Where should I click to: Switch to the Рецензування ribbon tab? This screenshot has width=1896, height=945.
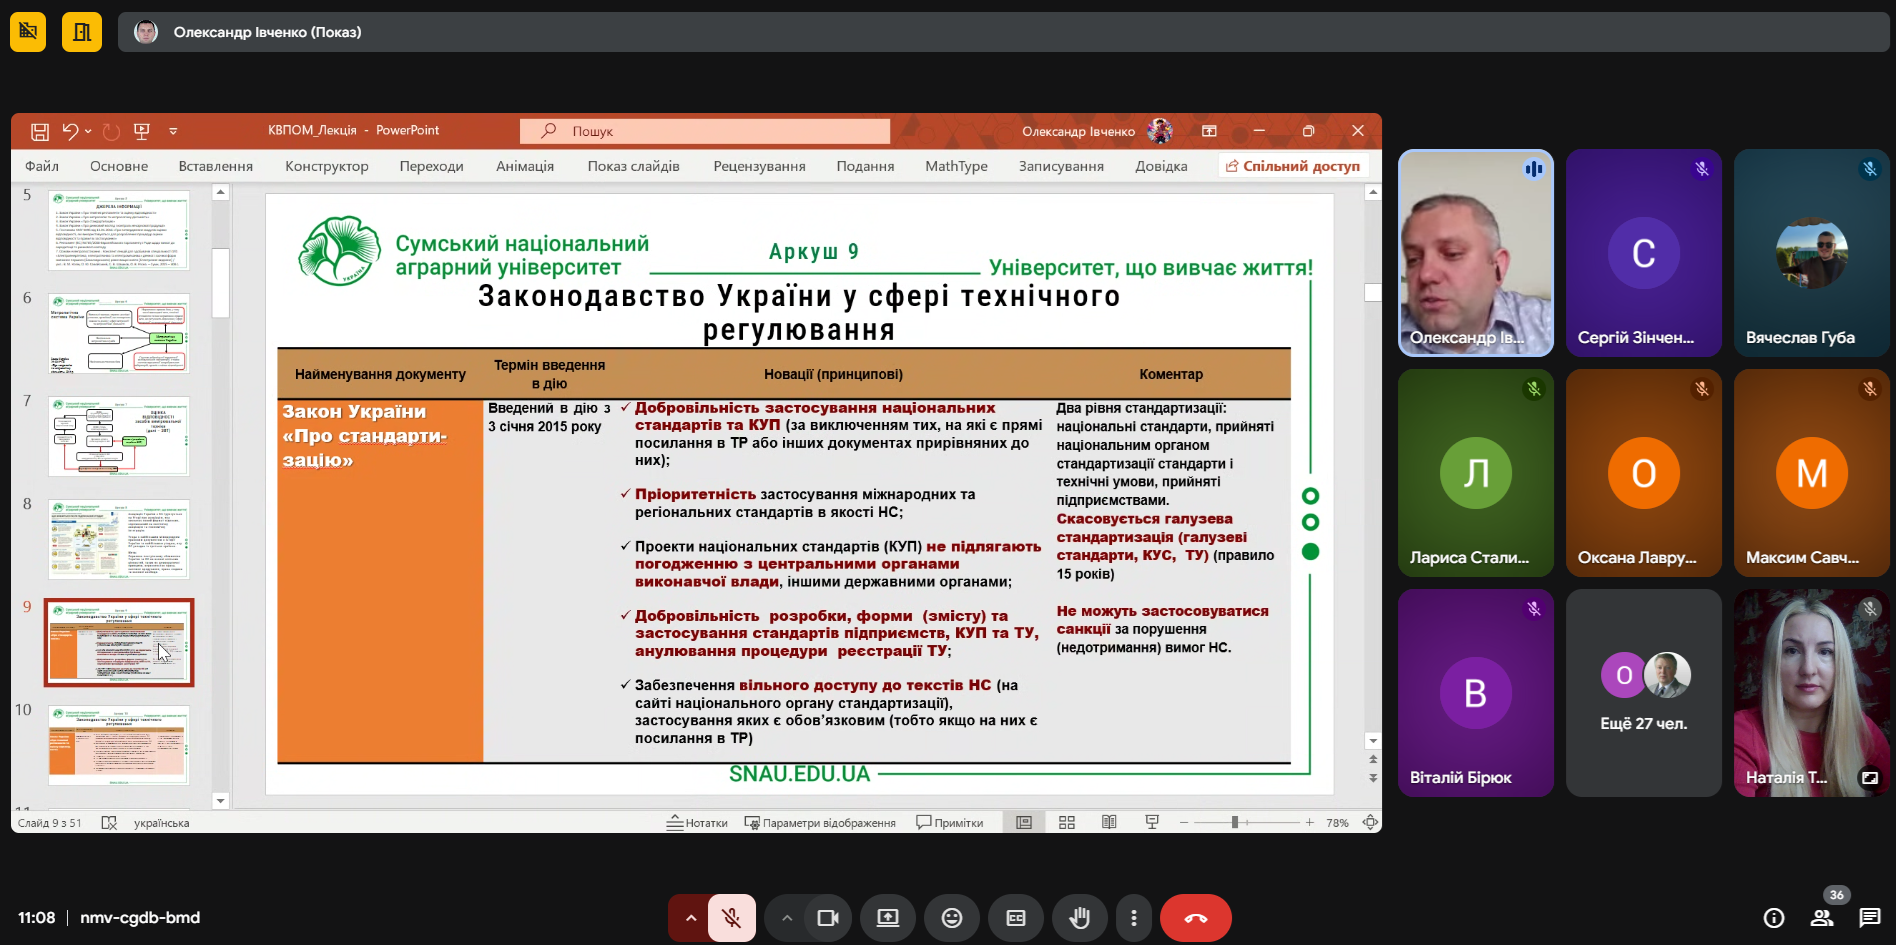(759, 166)
